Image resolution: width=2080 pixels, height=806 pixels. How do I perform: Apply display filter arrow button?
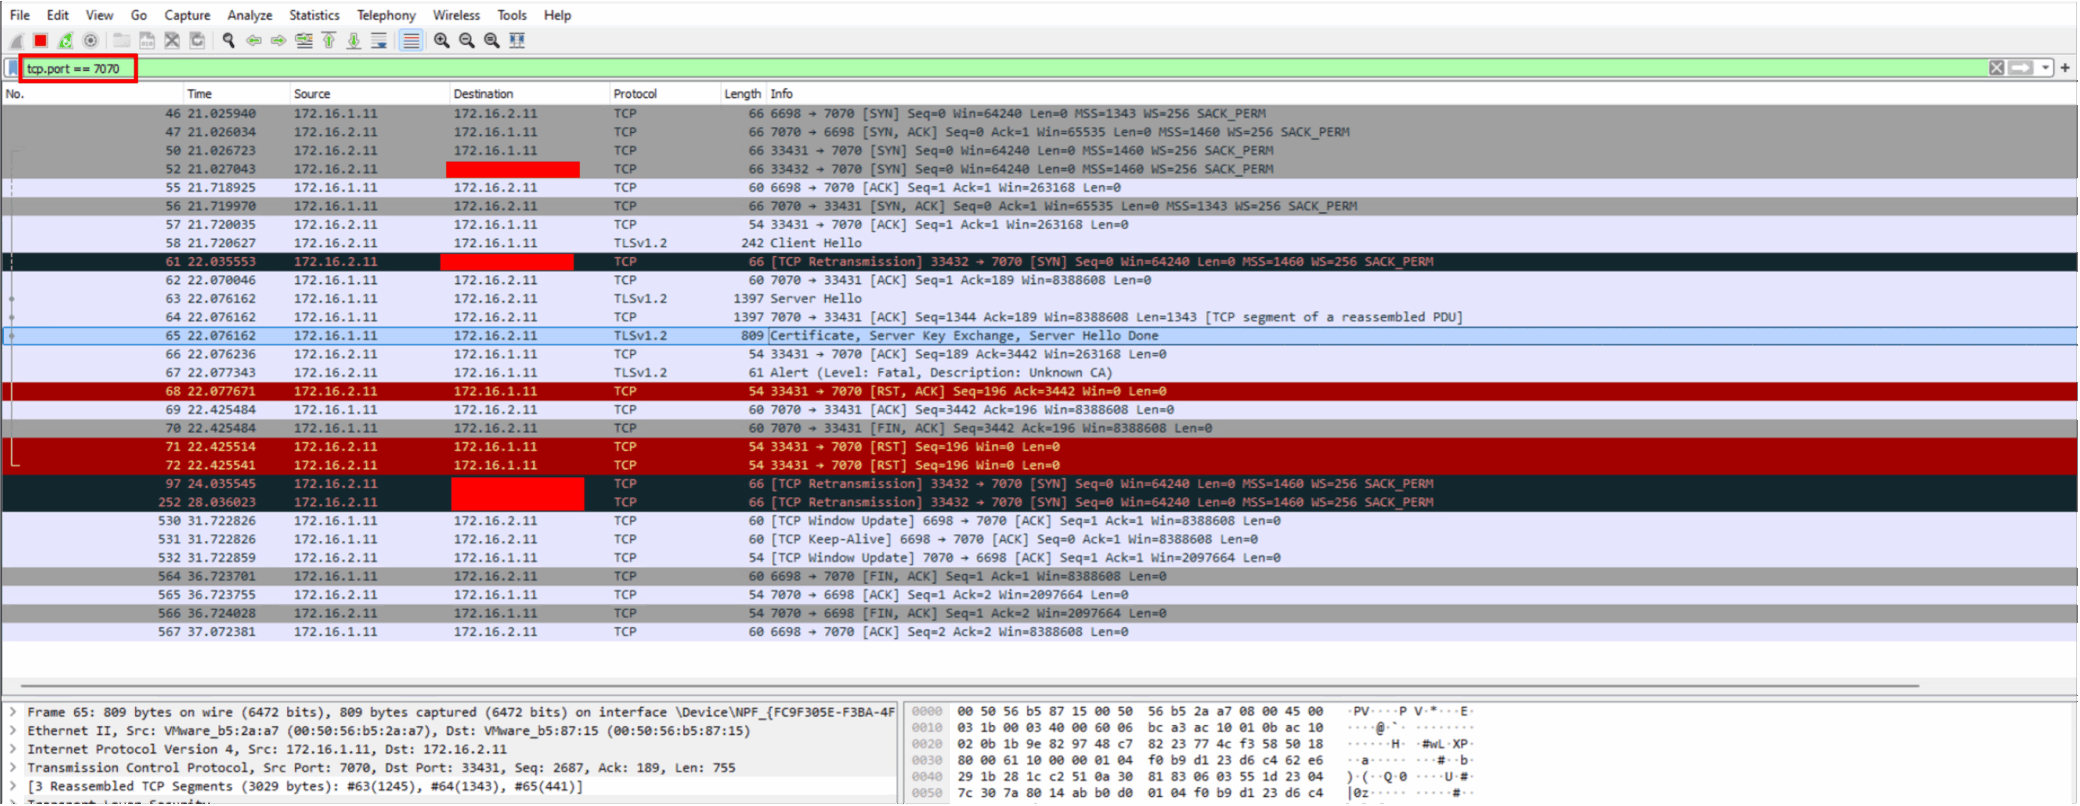(2021, 68)
